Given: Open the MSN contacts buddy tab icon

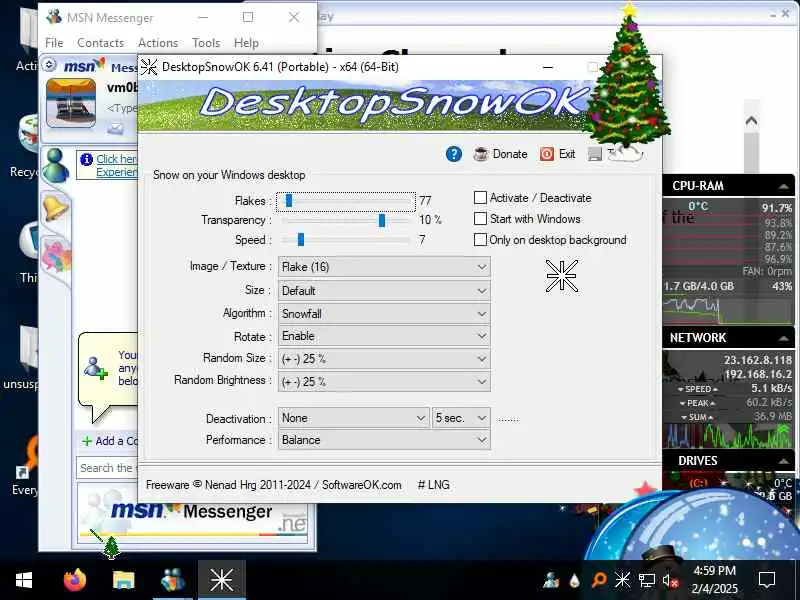Looking at the screenshot, I should point(55,166).
